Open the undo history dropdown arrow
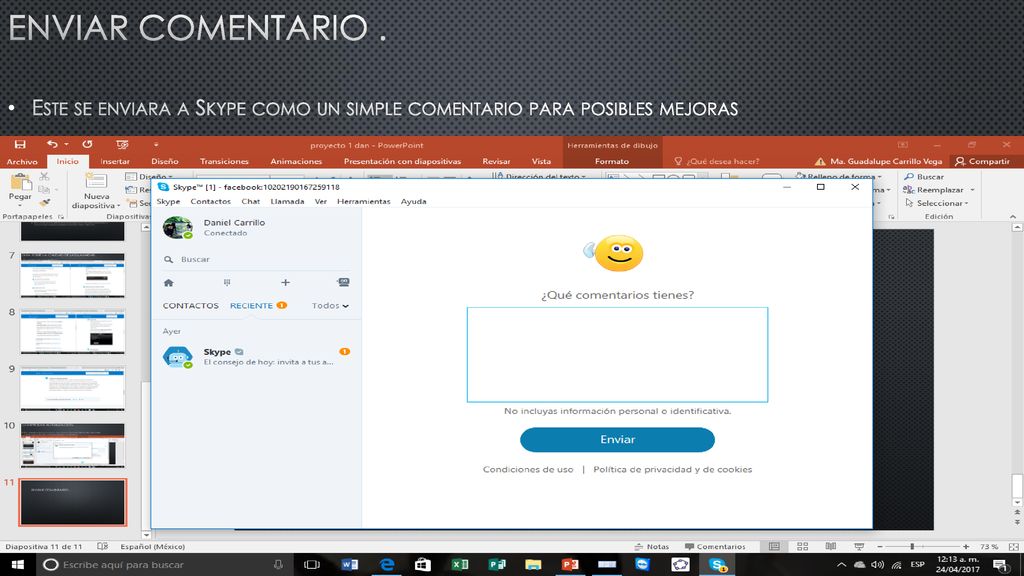Screen dimensions: 1024x576 [x=66, y=145]
